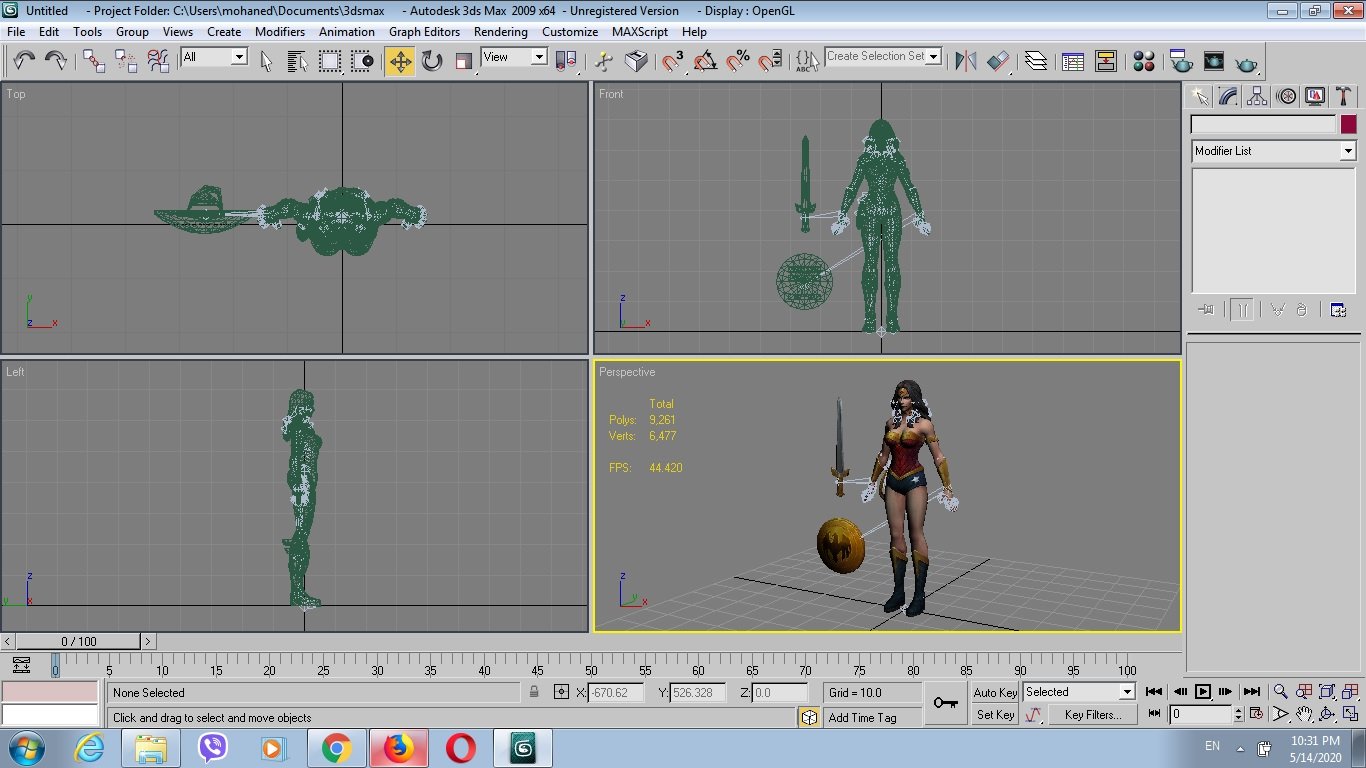Image resolution: width=1366 pixels, height=768 pixels.
Task: Open the Modifiers menu
Action: point(279,31)
